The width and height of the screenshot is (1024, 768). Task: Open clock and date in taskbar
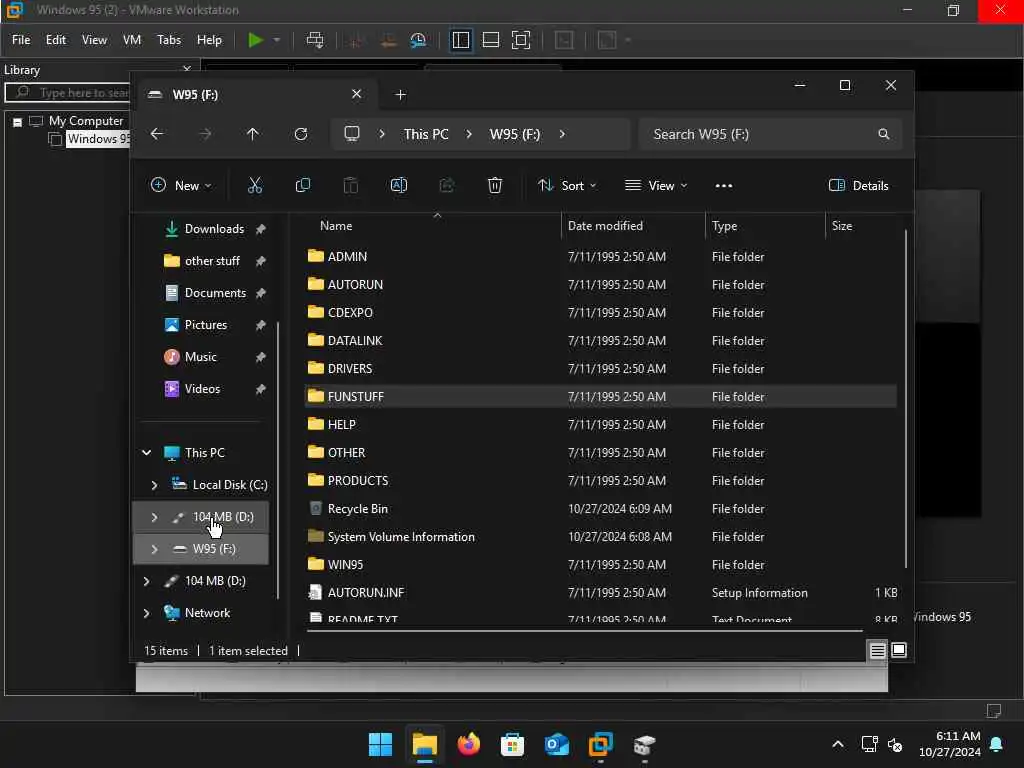point(950,744)
